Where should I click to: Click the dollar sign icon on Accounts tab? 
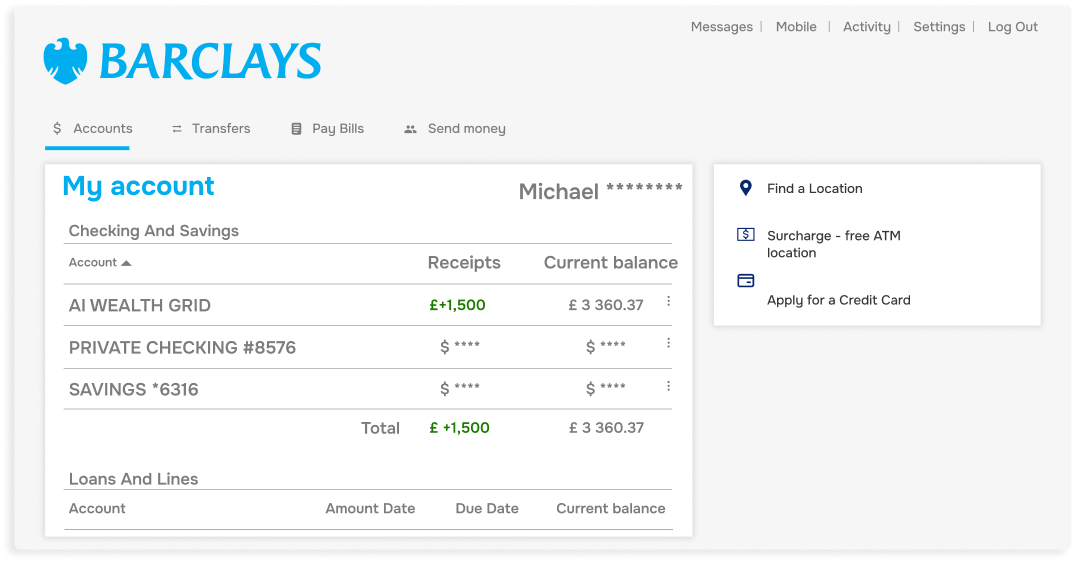pyautogui.click(x=57, y=129)
